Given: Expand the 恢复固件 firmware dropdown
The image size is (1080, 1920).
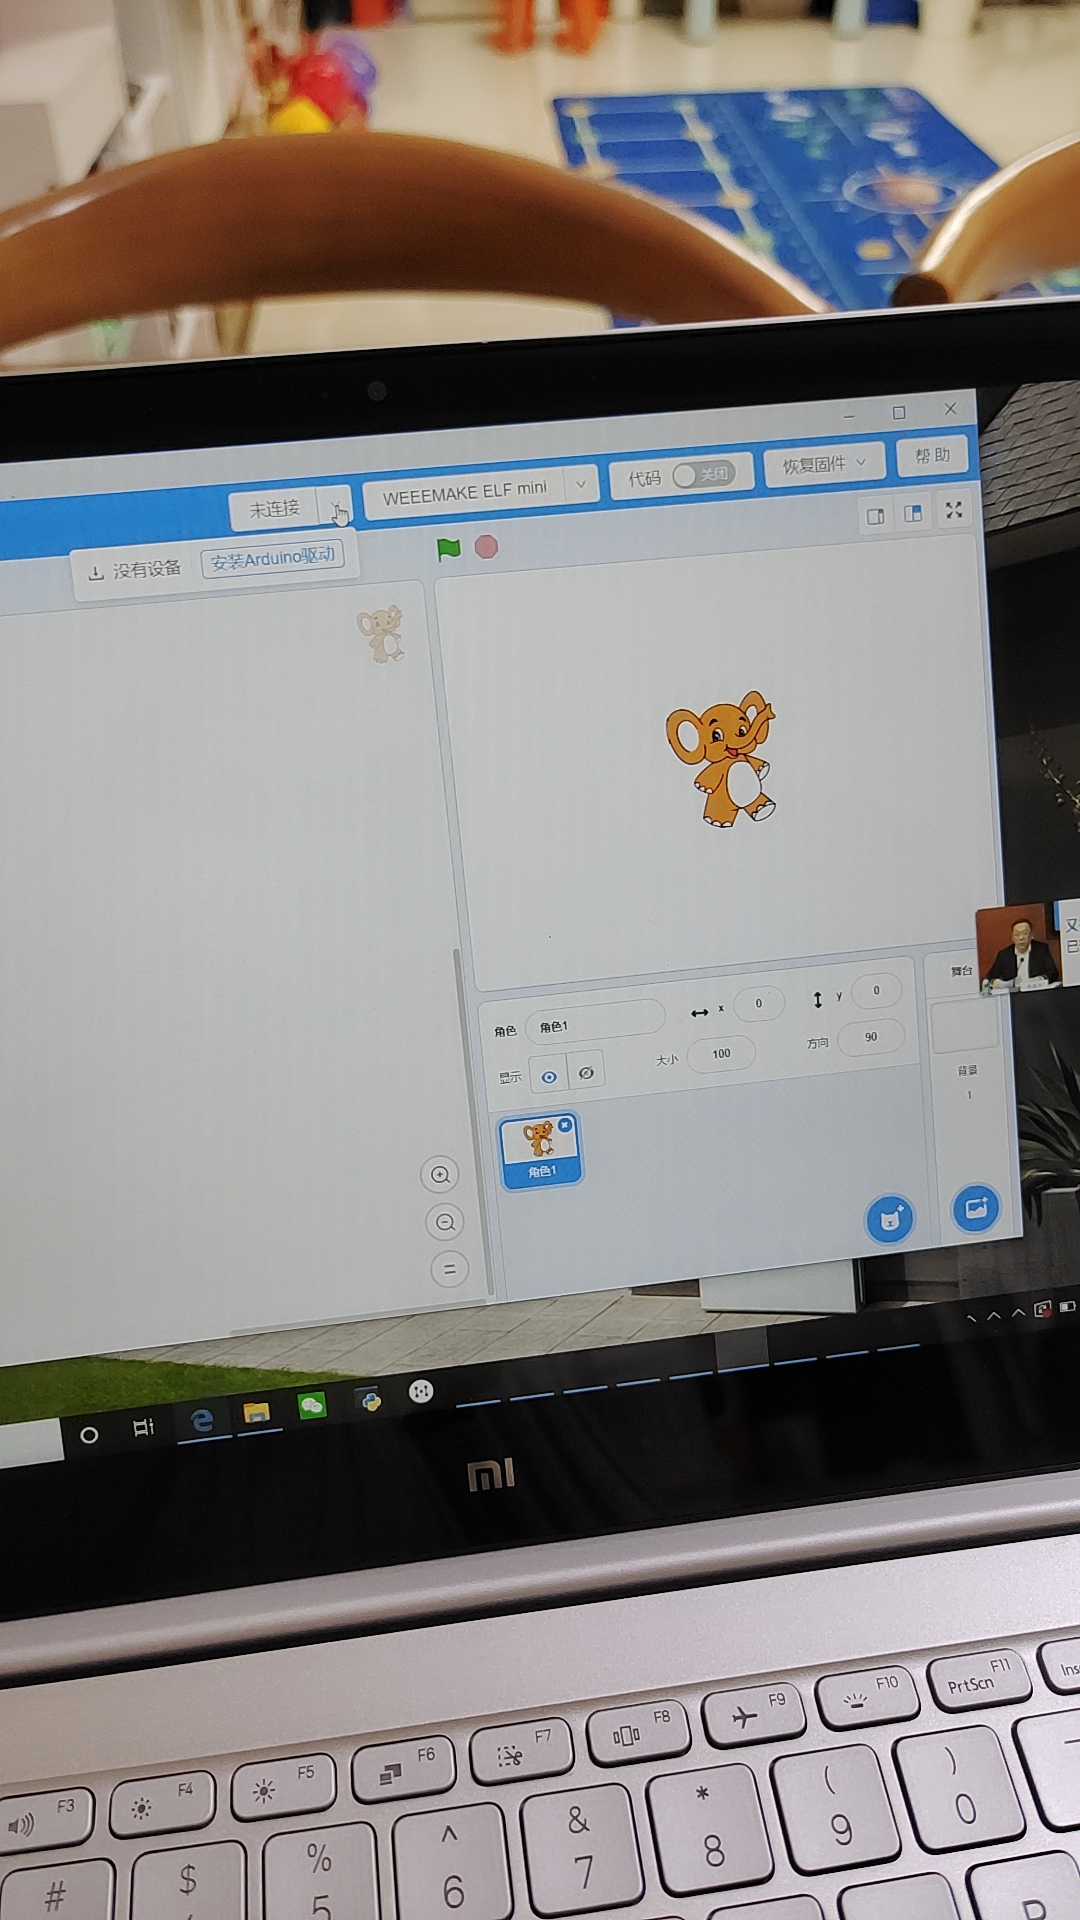Looking at the screenshot, I should pos(824,463).
